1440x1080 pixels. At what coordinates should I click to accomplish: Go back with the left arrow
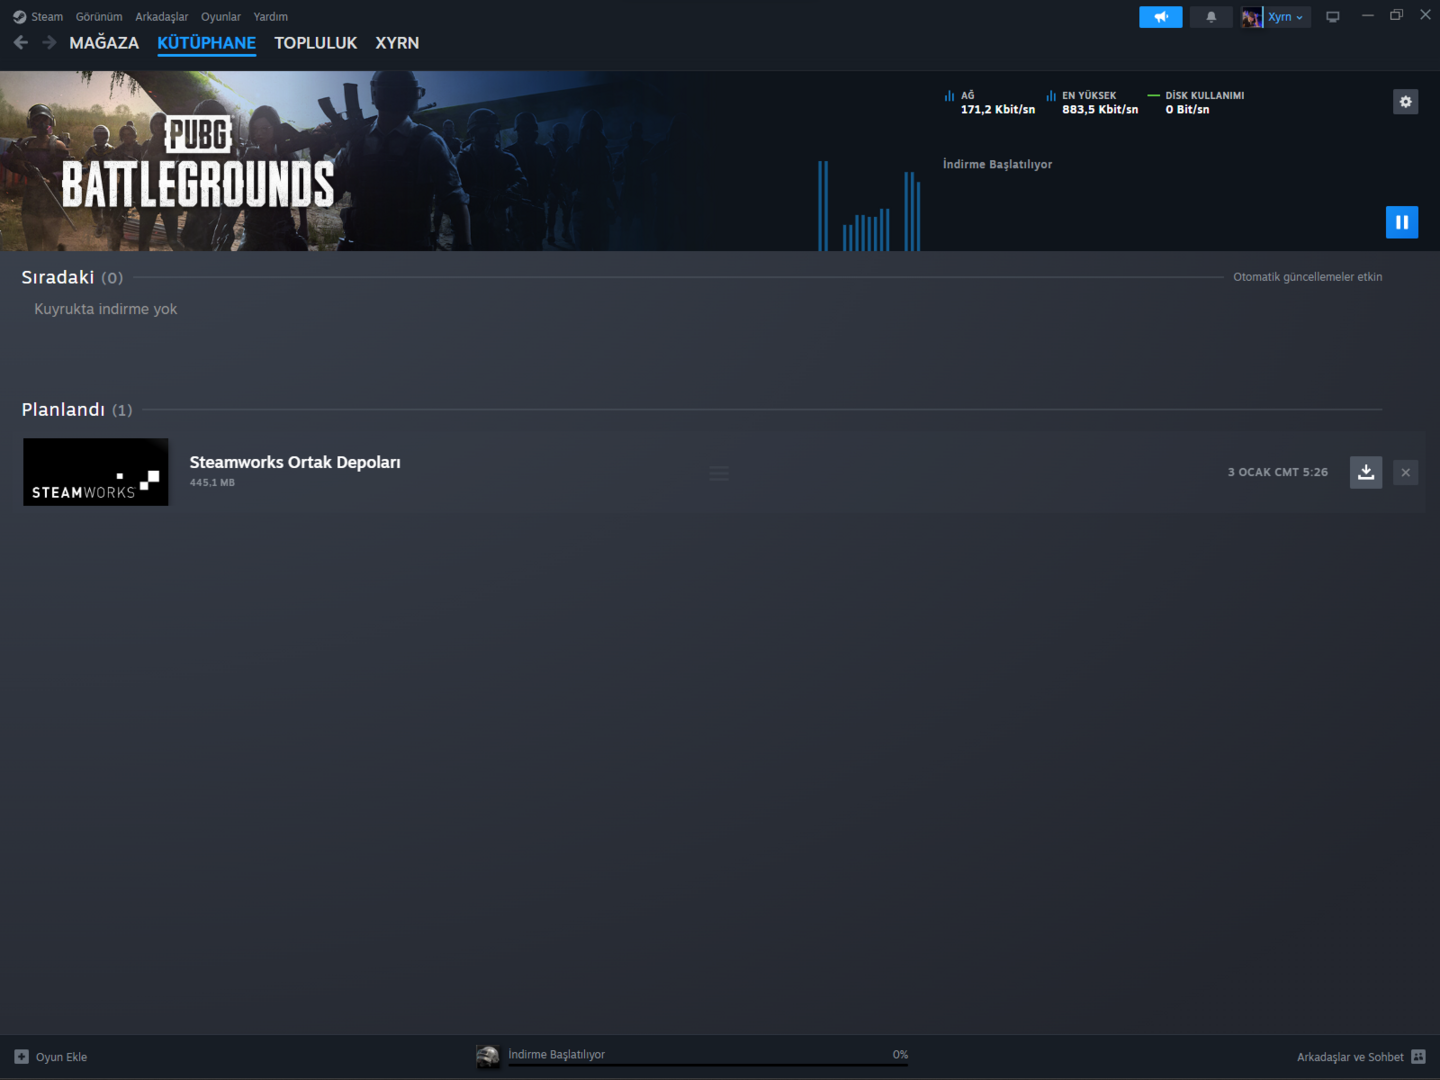click(x=21, y=43)
